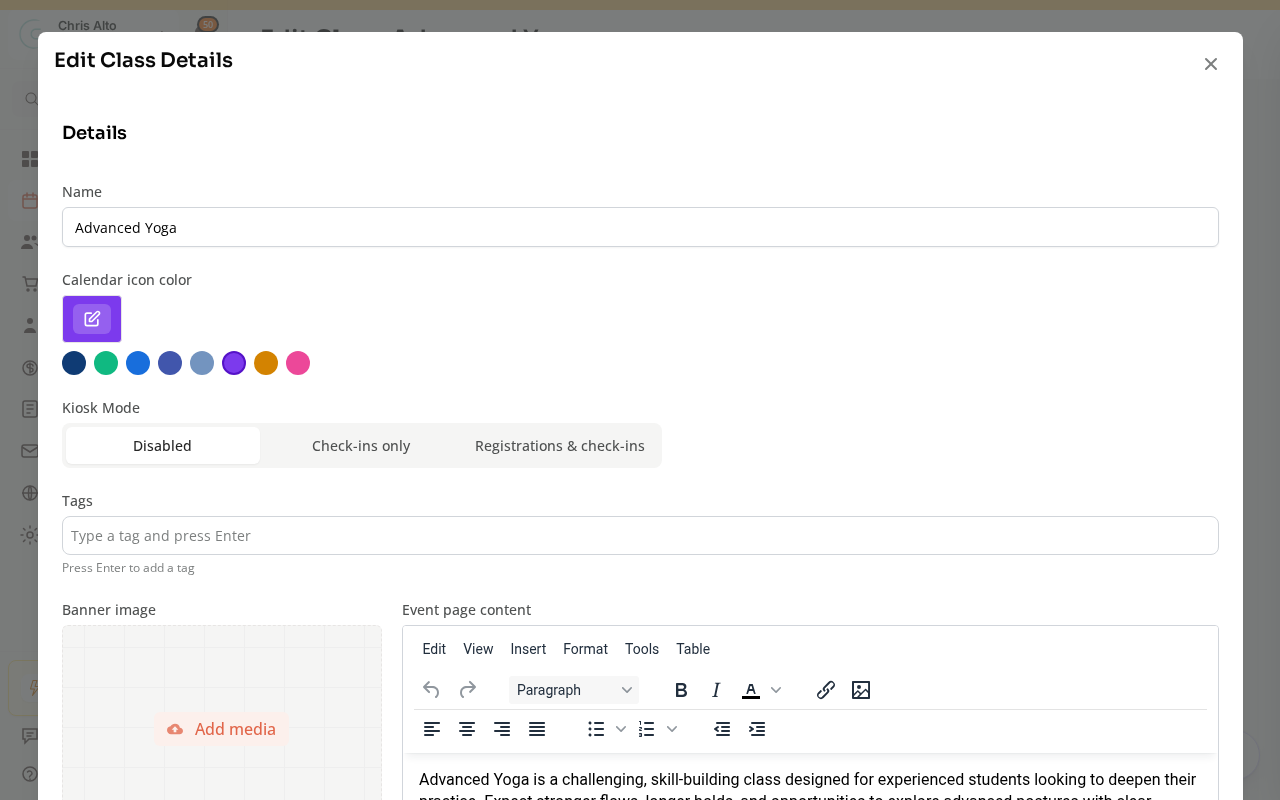Open the View menu in editor
This screenshot has width=1280, height=800.
pos(478,649)
